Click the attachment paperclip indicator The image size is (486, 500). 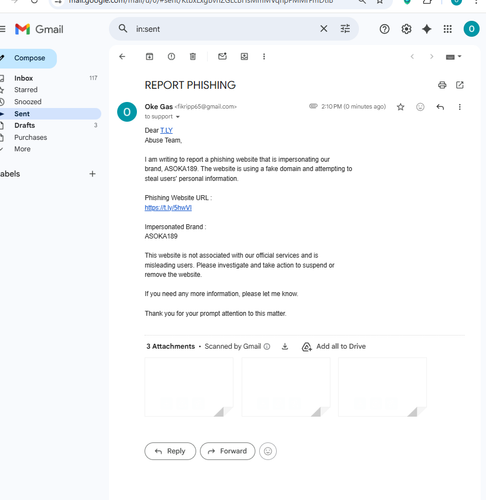[x=313, y=106]
